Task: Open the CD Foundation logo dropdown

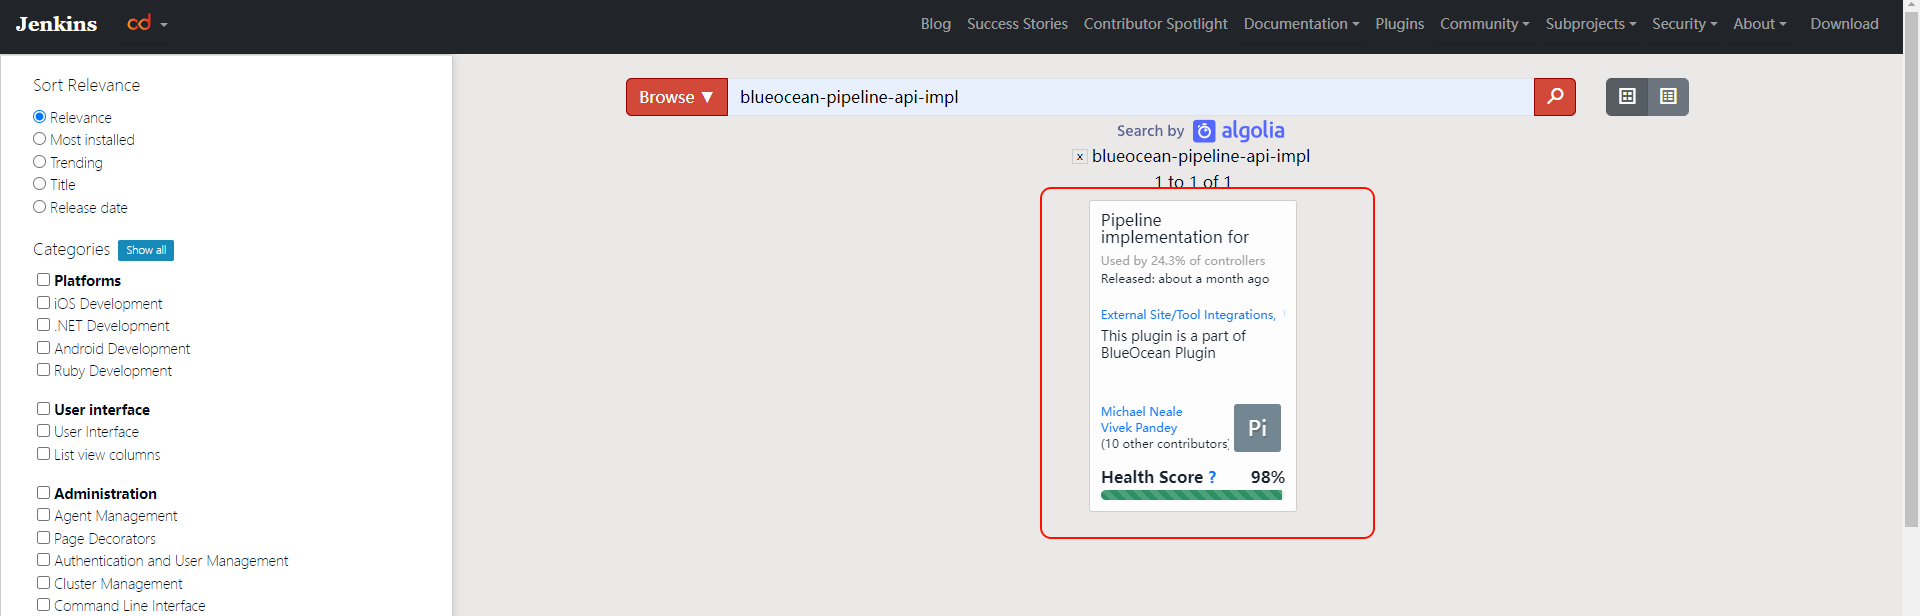Action: [x=147, y=23]
